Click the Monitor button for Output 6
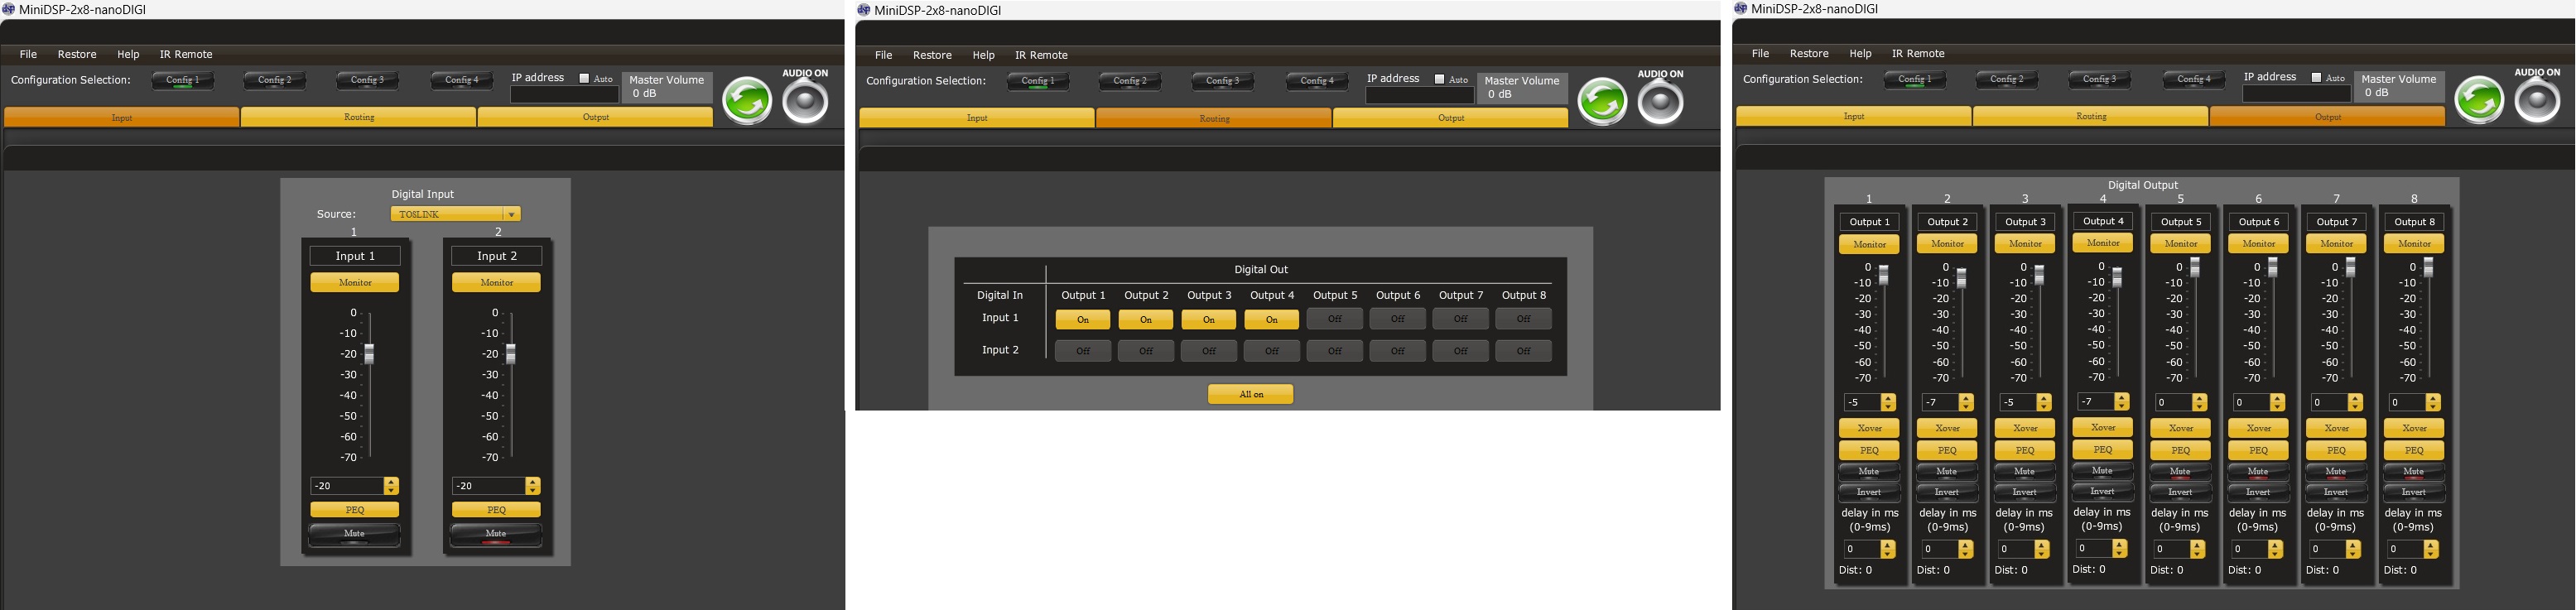 pos(2259,244)
